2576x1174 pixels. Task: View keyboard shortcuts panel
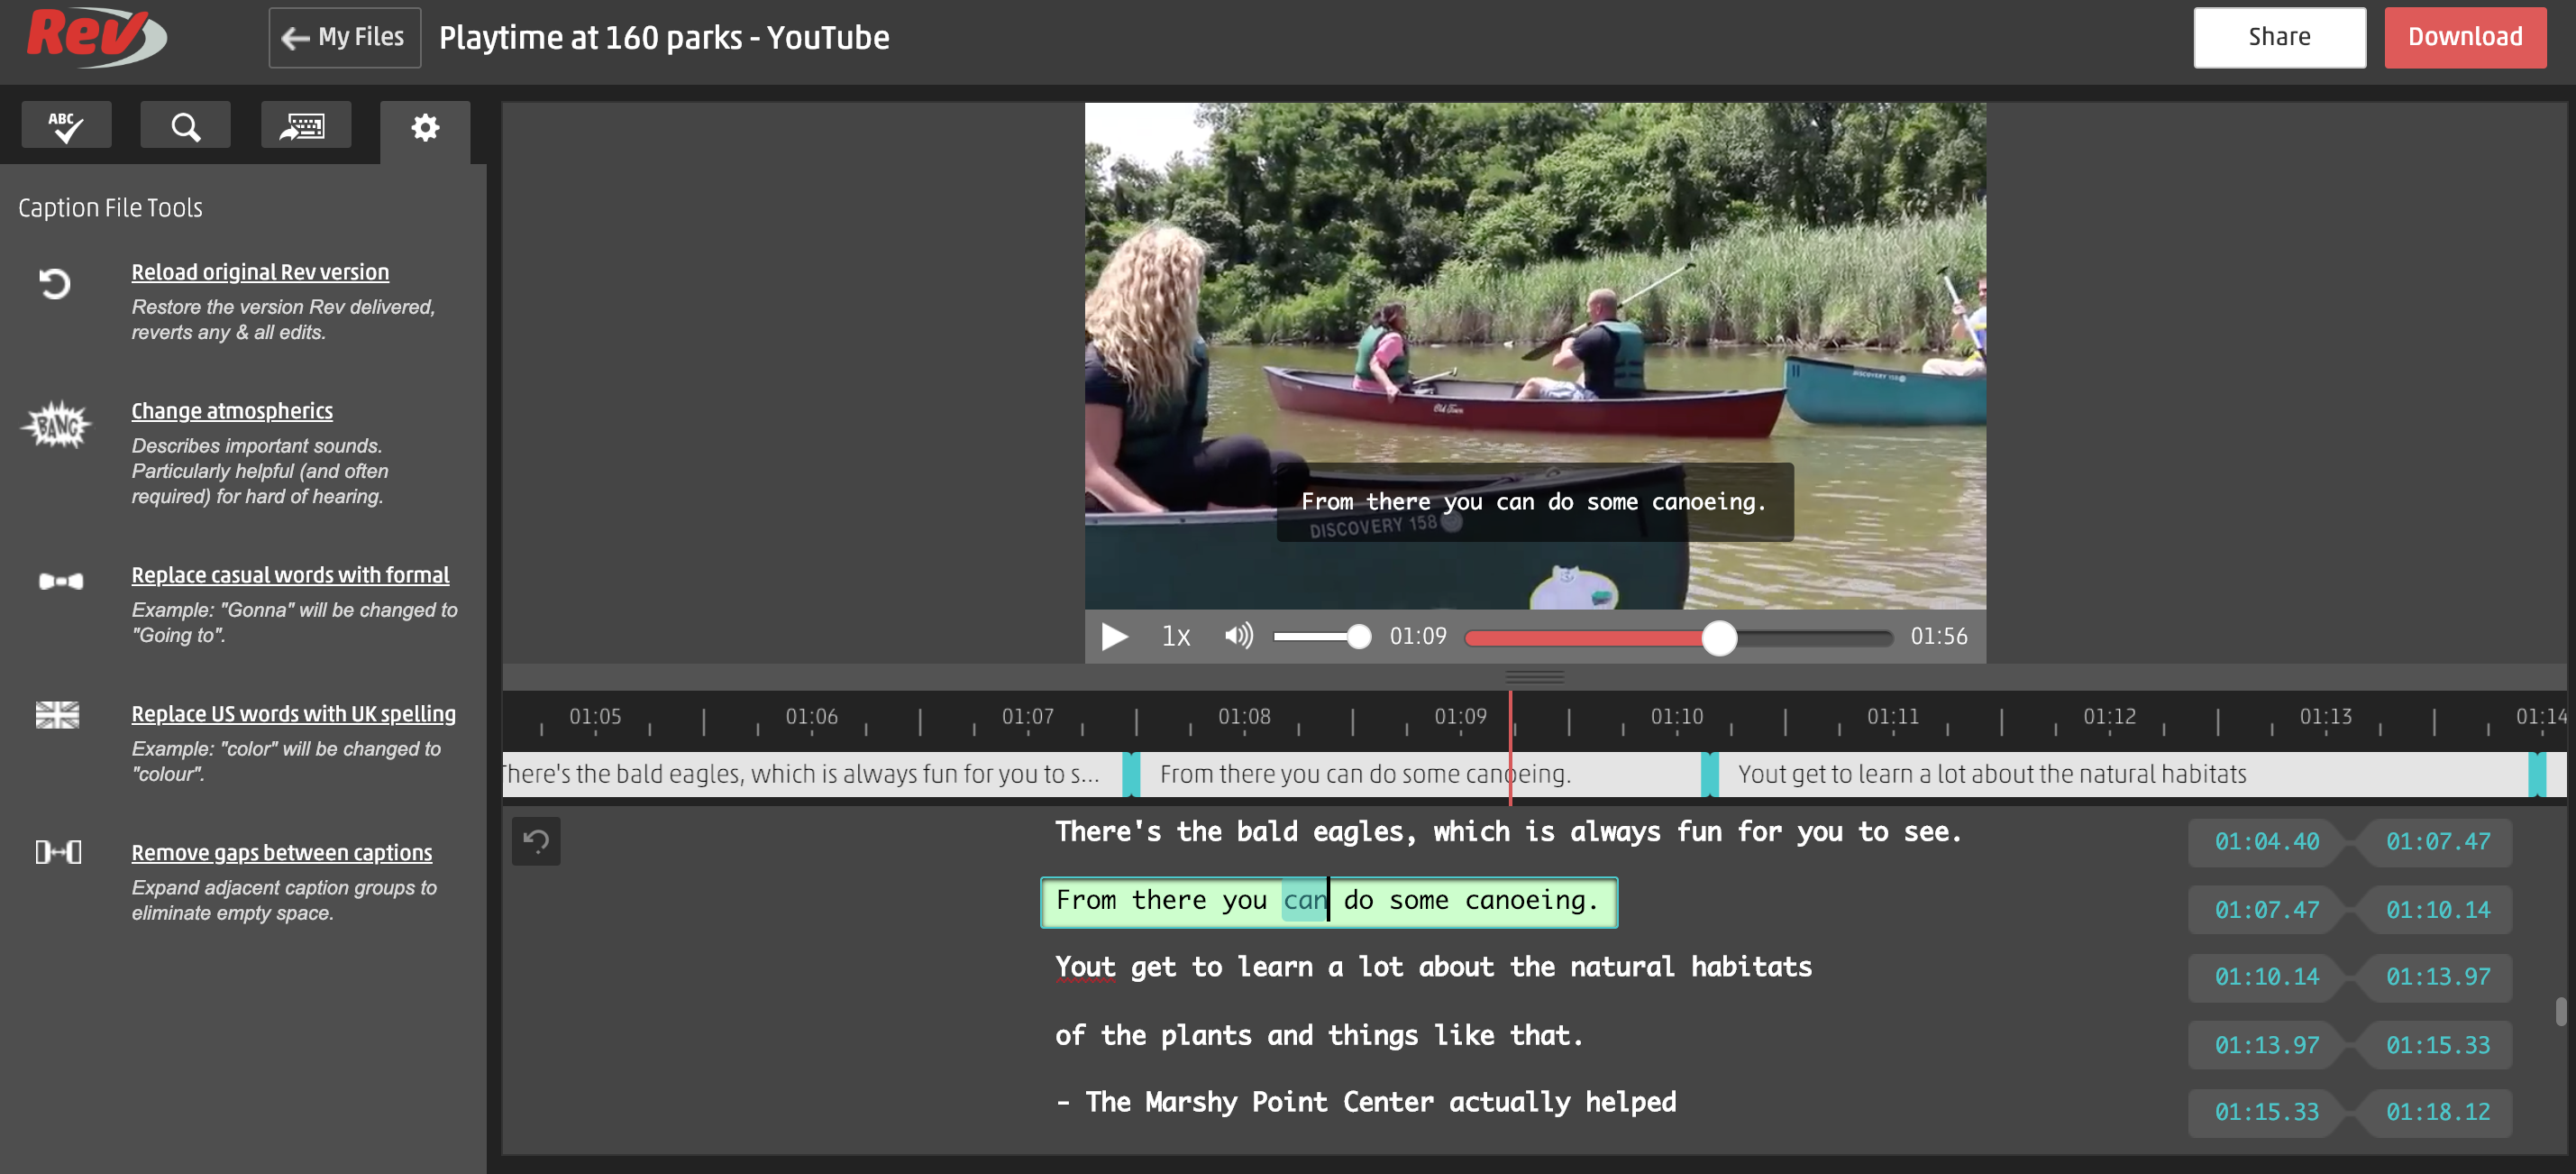tap(305, 124)
